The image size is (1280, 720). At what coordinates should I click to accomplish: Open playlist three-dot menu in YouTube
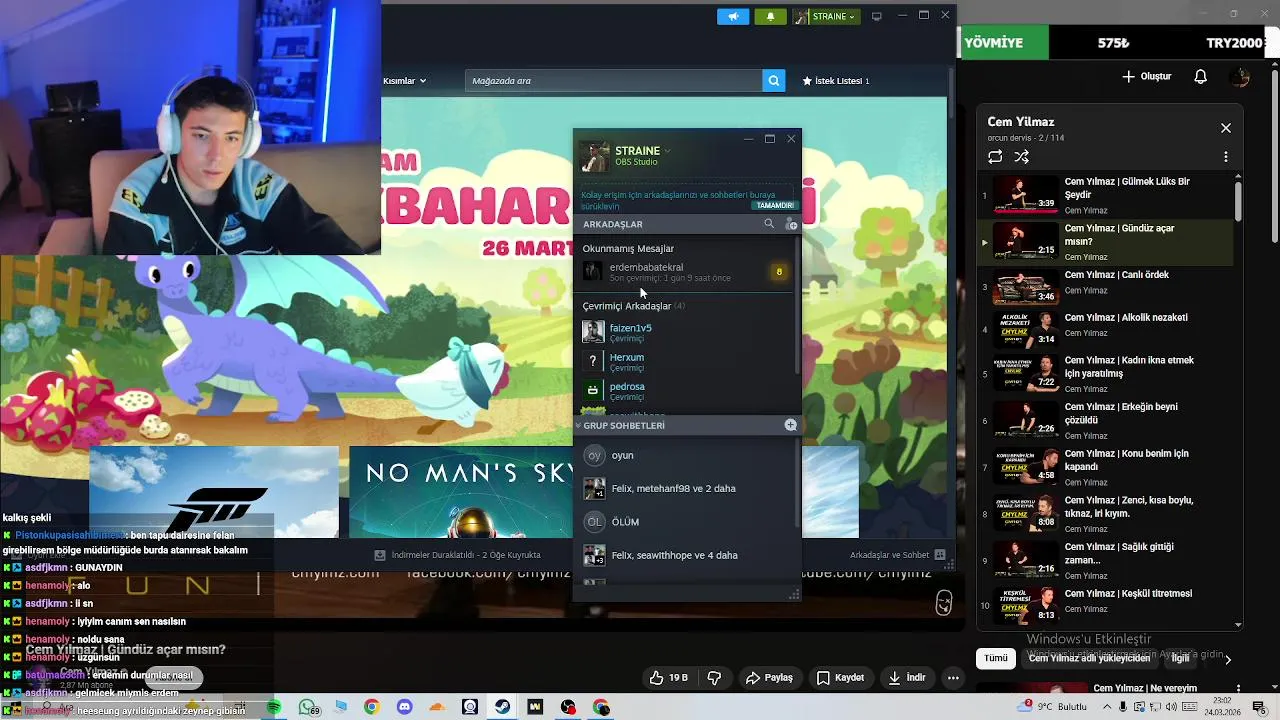pyautogui.click(x=1226, y=157)
